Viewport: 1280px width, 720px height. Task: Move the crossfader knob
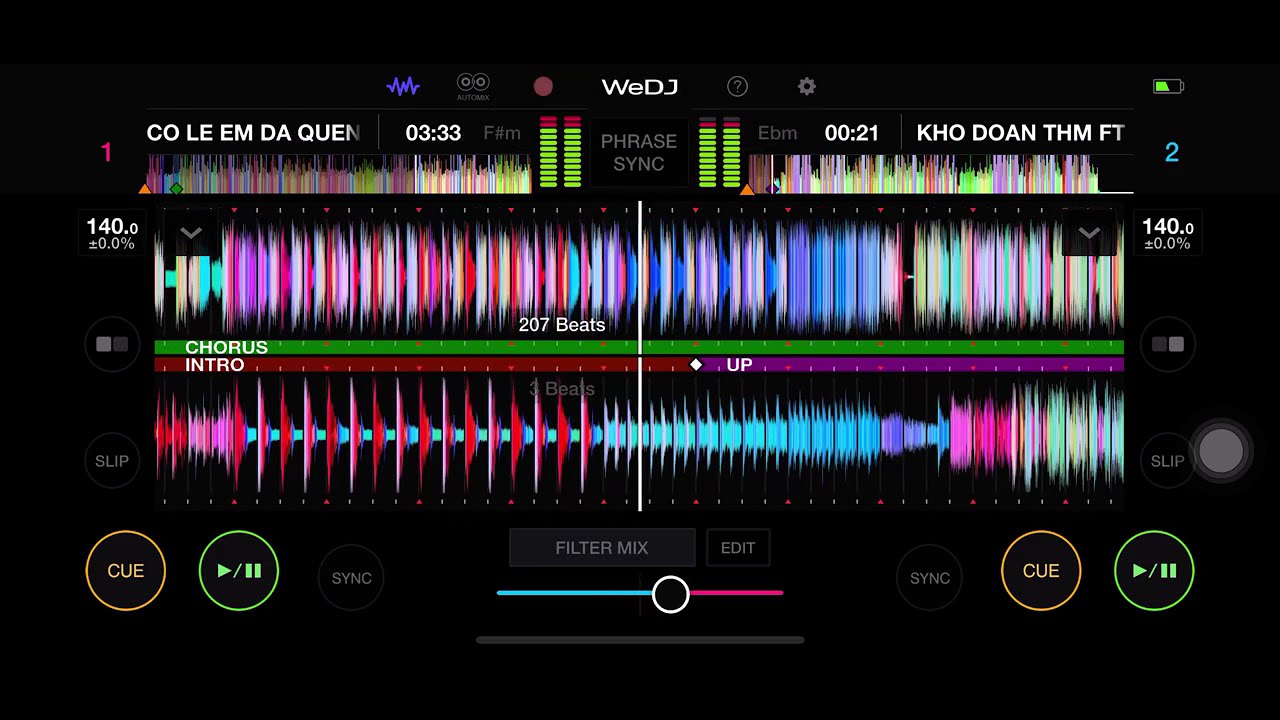670,594
